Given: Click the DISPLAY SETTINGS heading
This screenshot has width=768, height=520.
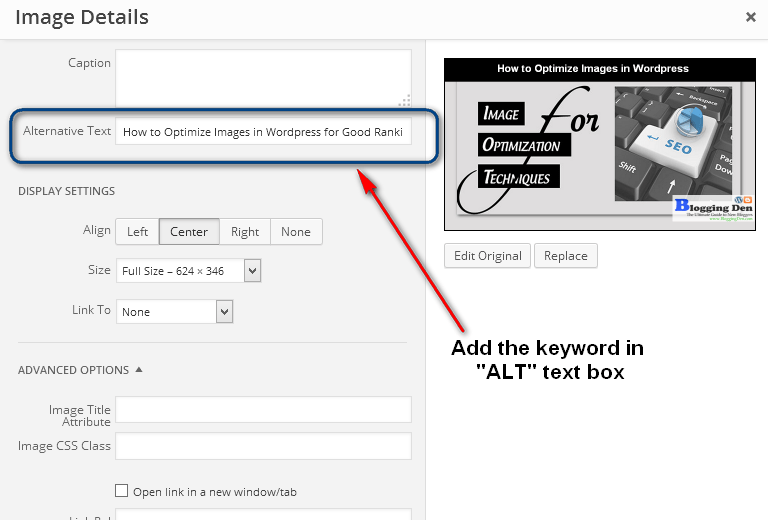Looking at the screenshot, I should pyautogui.click(x=67, y=191).
